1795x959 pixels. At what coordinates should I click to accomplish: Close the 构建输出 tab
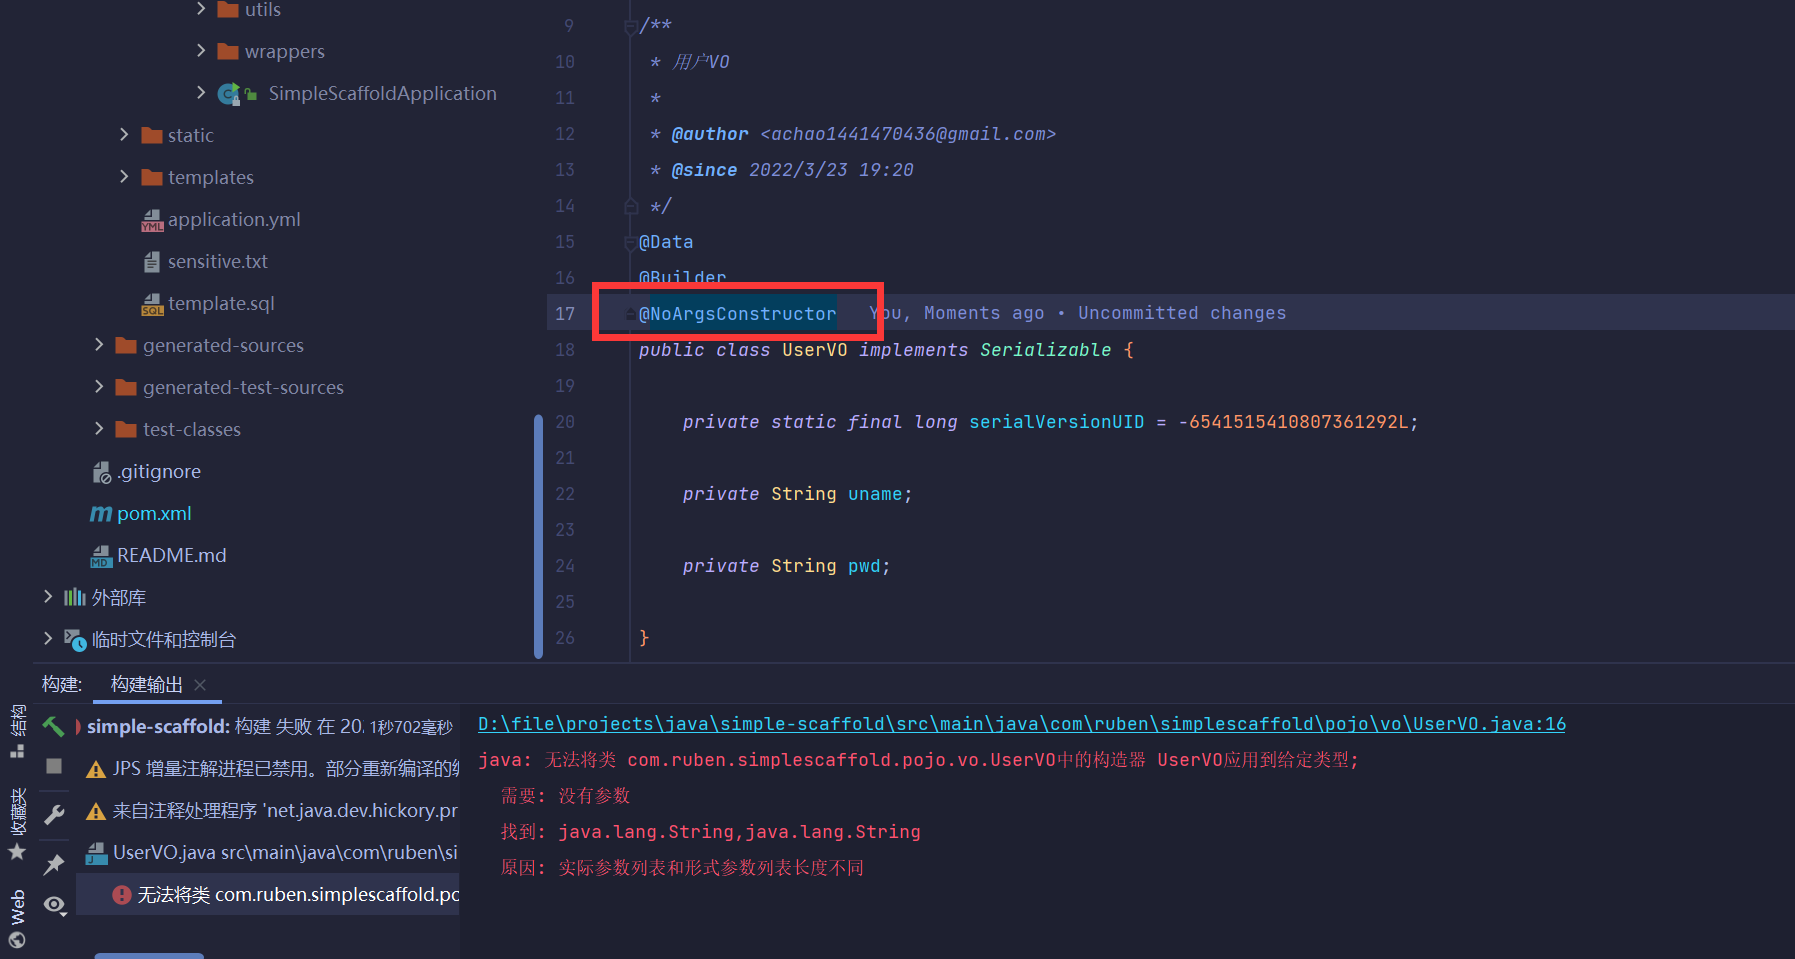click(x=200, y=684)
